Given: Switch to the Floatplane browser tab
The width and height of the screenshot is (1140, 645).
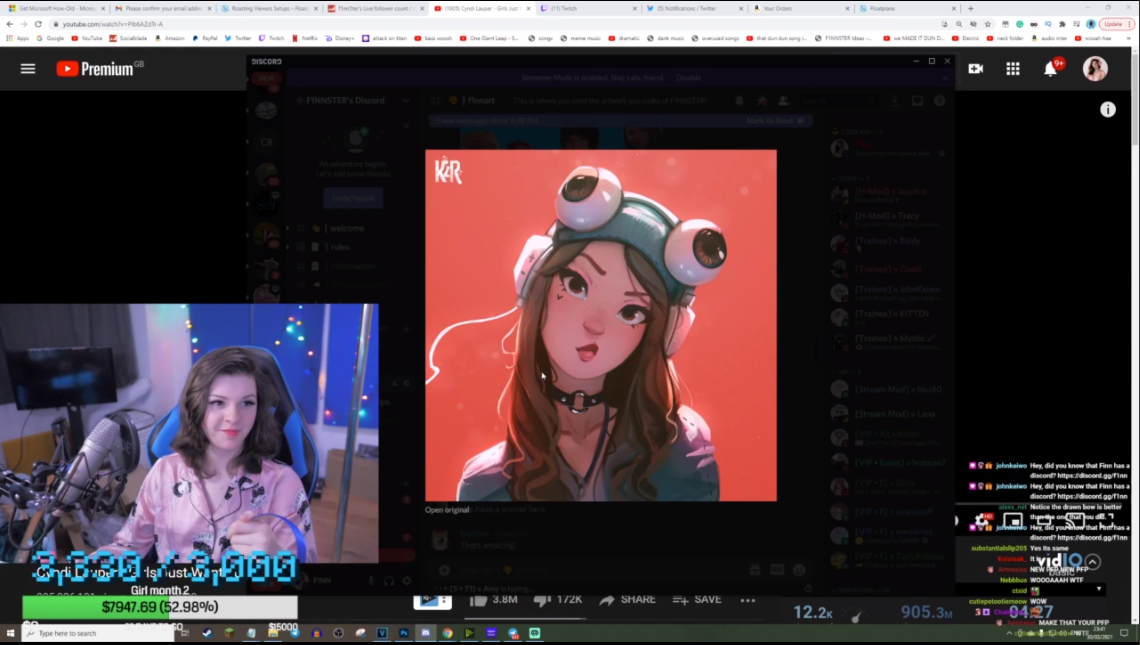Looking at the screenshot, I should coord(906,8).
